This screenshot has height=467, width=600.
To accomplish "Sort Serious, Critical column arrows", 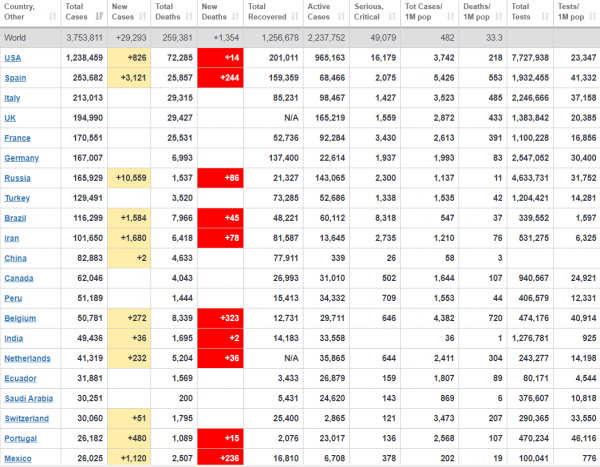I will 392,16.
